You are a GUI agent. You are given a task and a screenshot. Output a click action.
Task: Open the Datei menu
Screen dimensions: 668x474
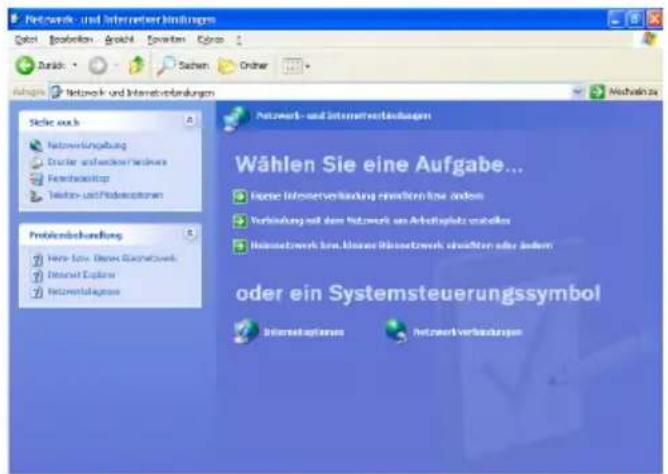coord(26,40)
